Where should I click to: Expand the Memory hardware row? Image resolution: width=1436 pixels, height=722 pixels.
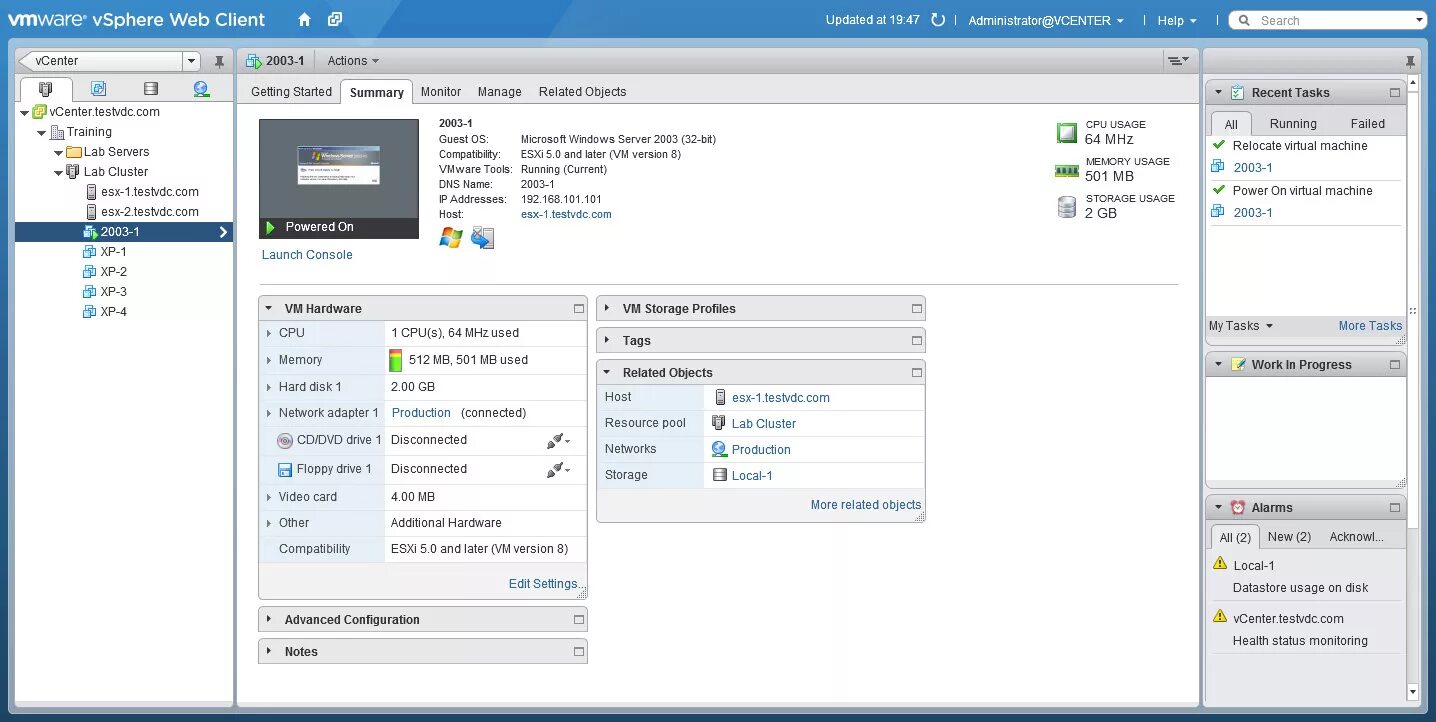[269, 360]
